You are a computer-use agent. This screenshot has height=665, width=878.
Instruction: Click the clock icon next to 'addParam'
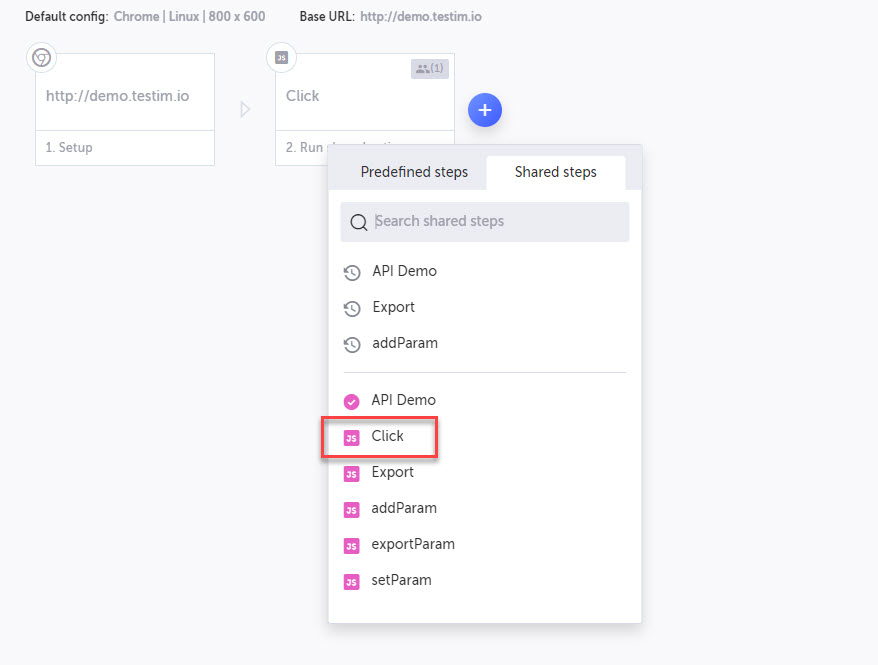click(352, 344)
